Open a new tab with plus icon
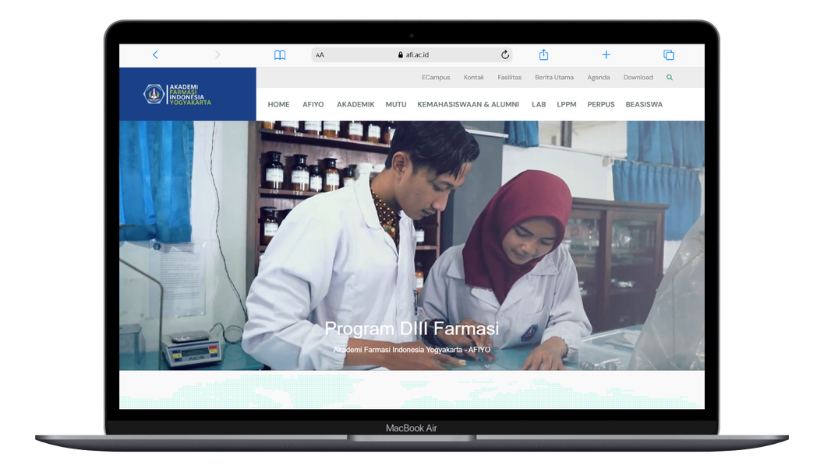 [606, 55]
